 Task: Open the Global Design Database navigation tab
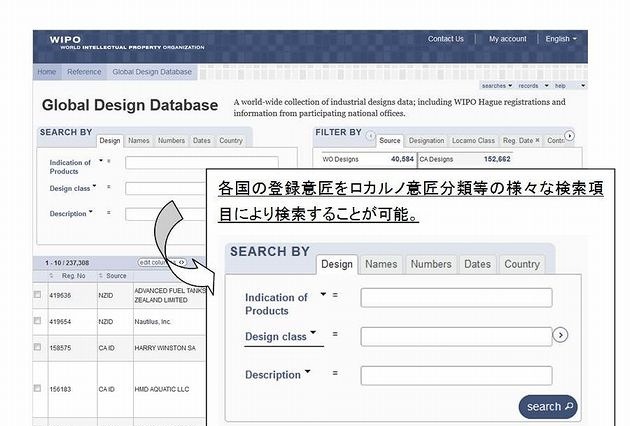click(x=152, y=72)
